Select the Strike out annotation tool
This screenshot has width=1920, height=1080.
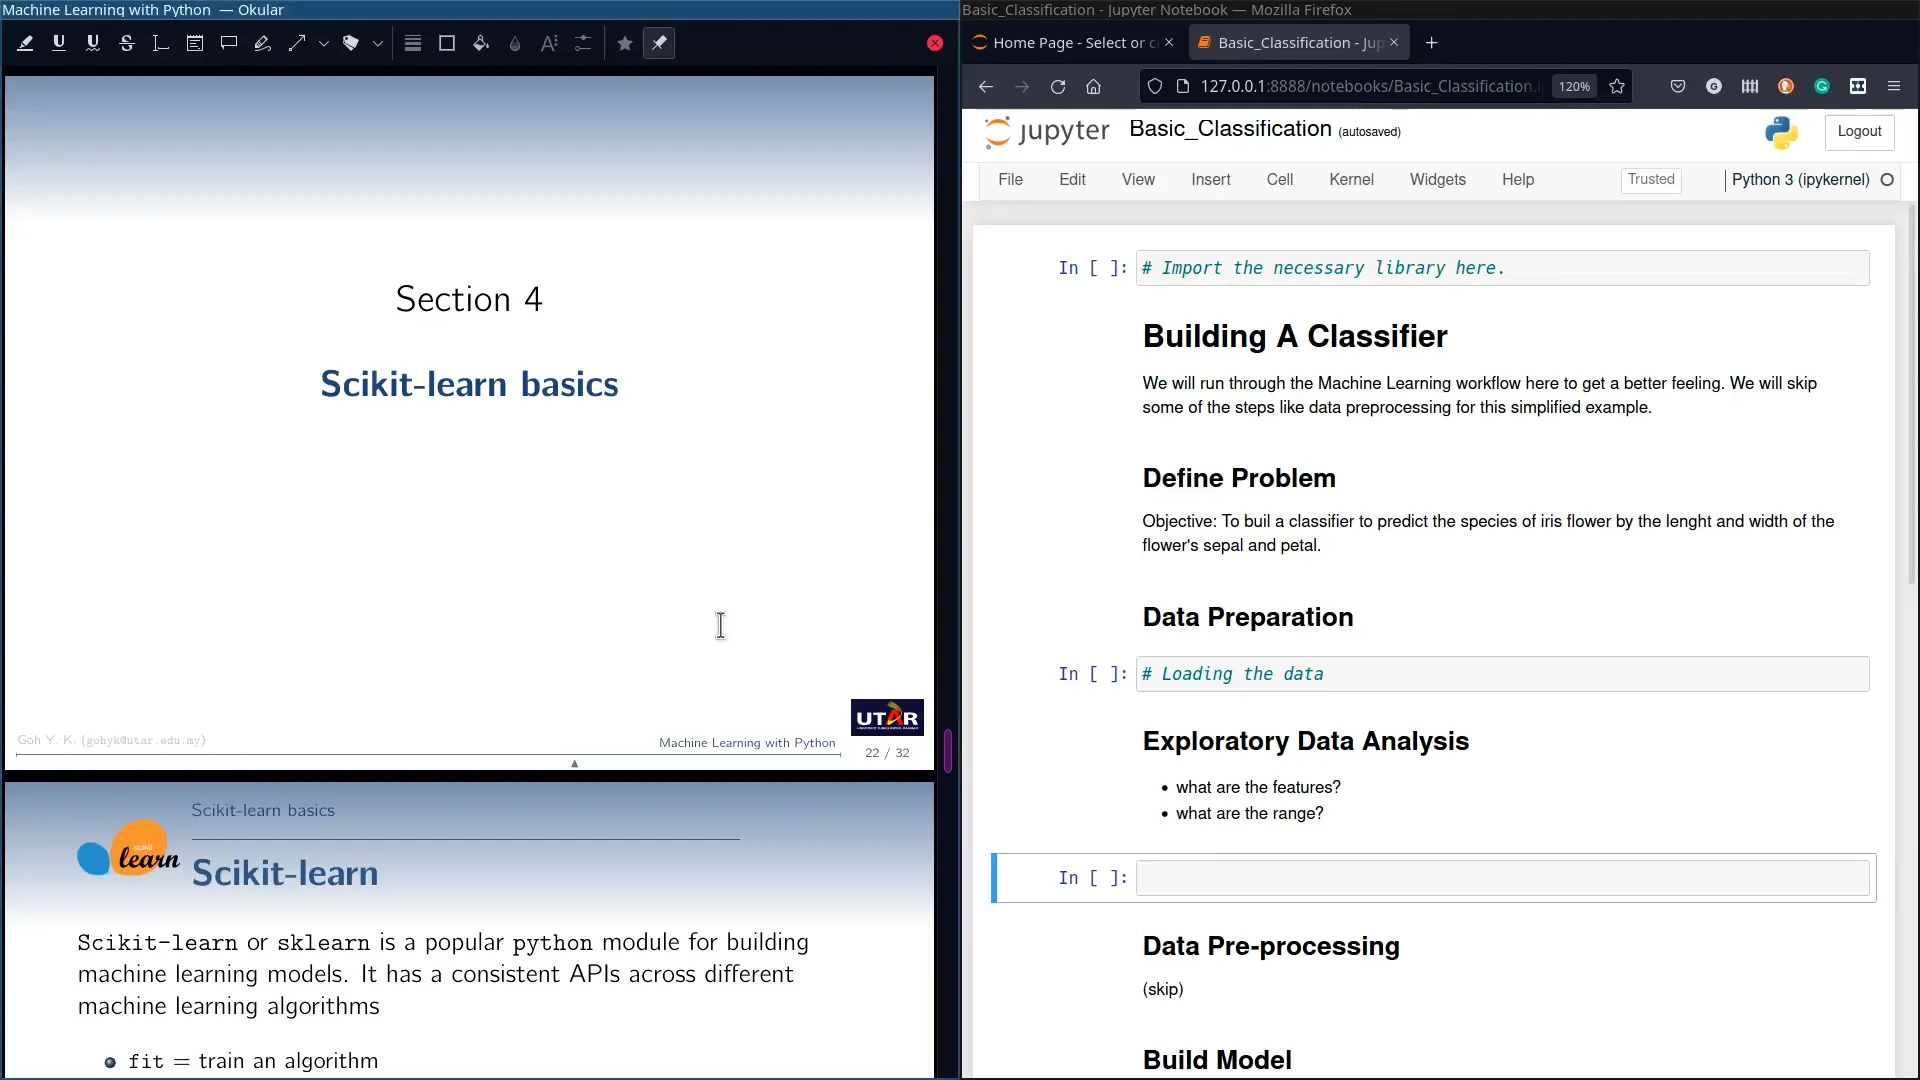point(127,43)
